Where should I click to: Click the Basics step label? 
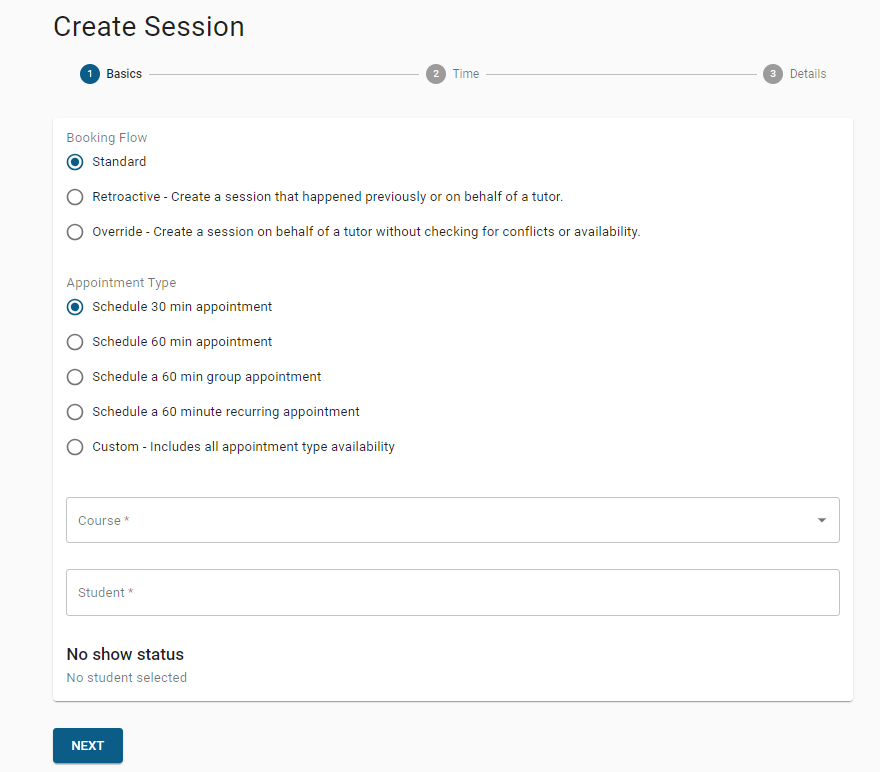(x=124, y=74)
